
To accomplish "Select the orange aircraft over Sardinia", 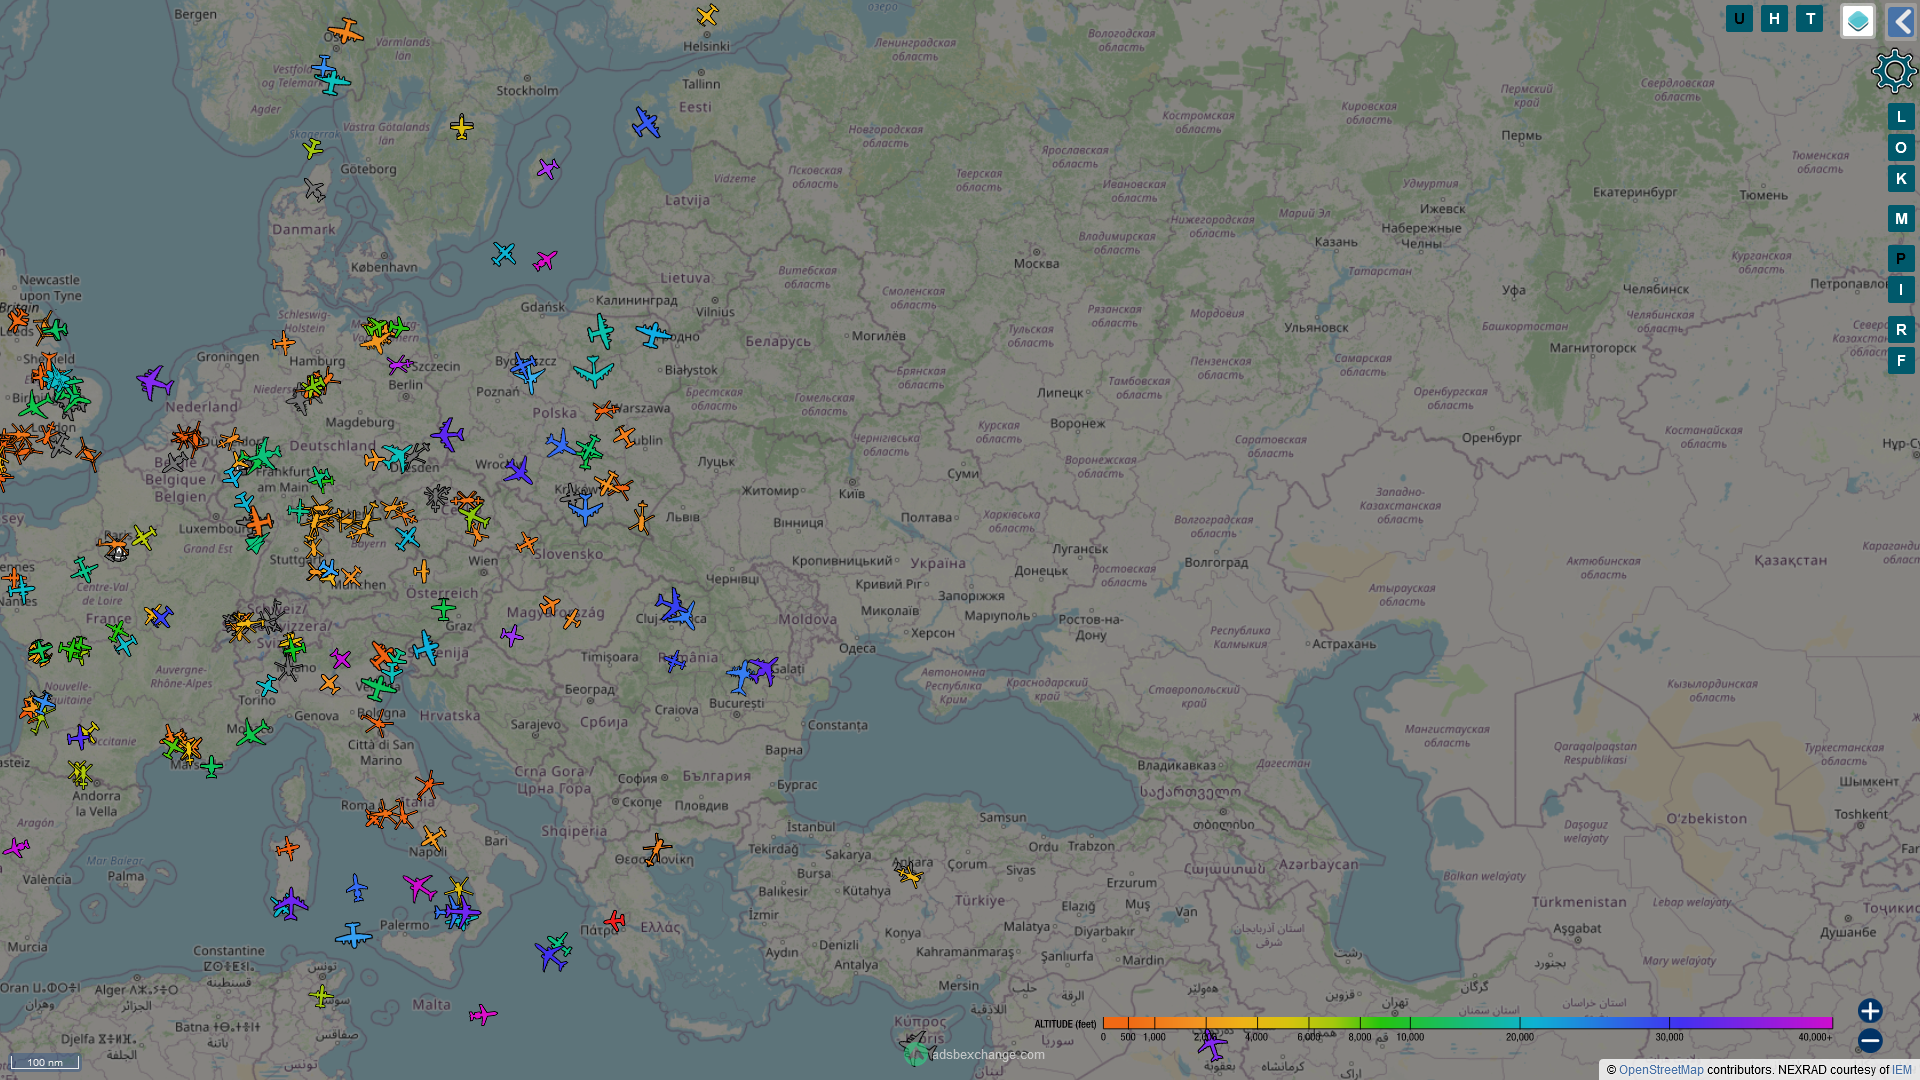I will (x=288, y=849).
